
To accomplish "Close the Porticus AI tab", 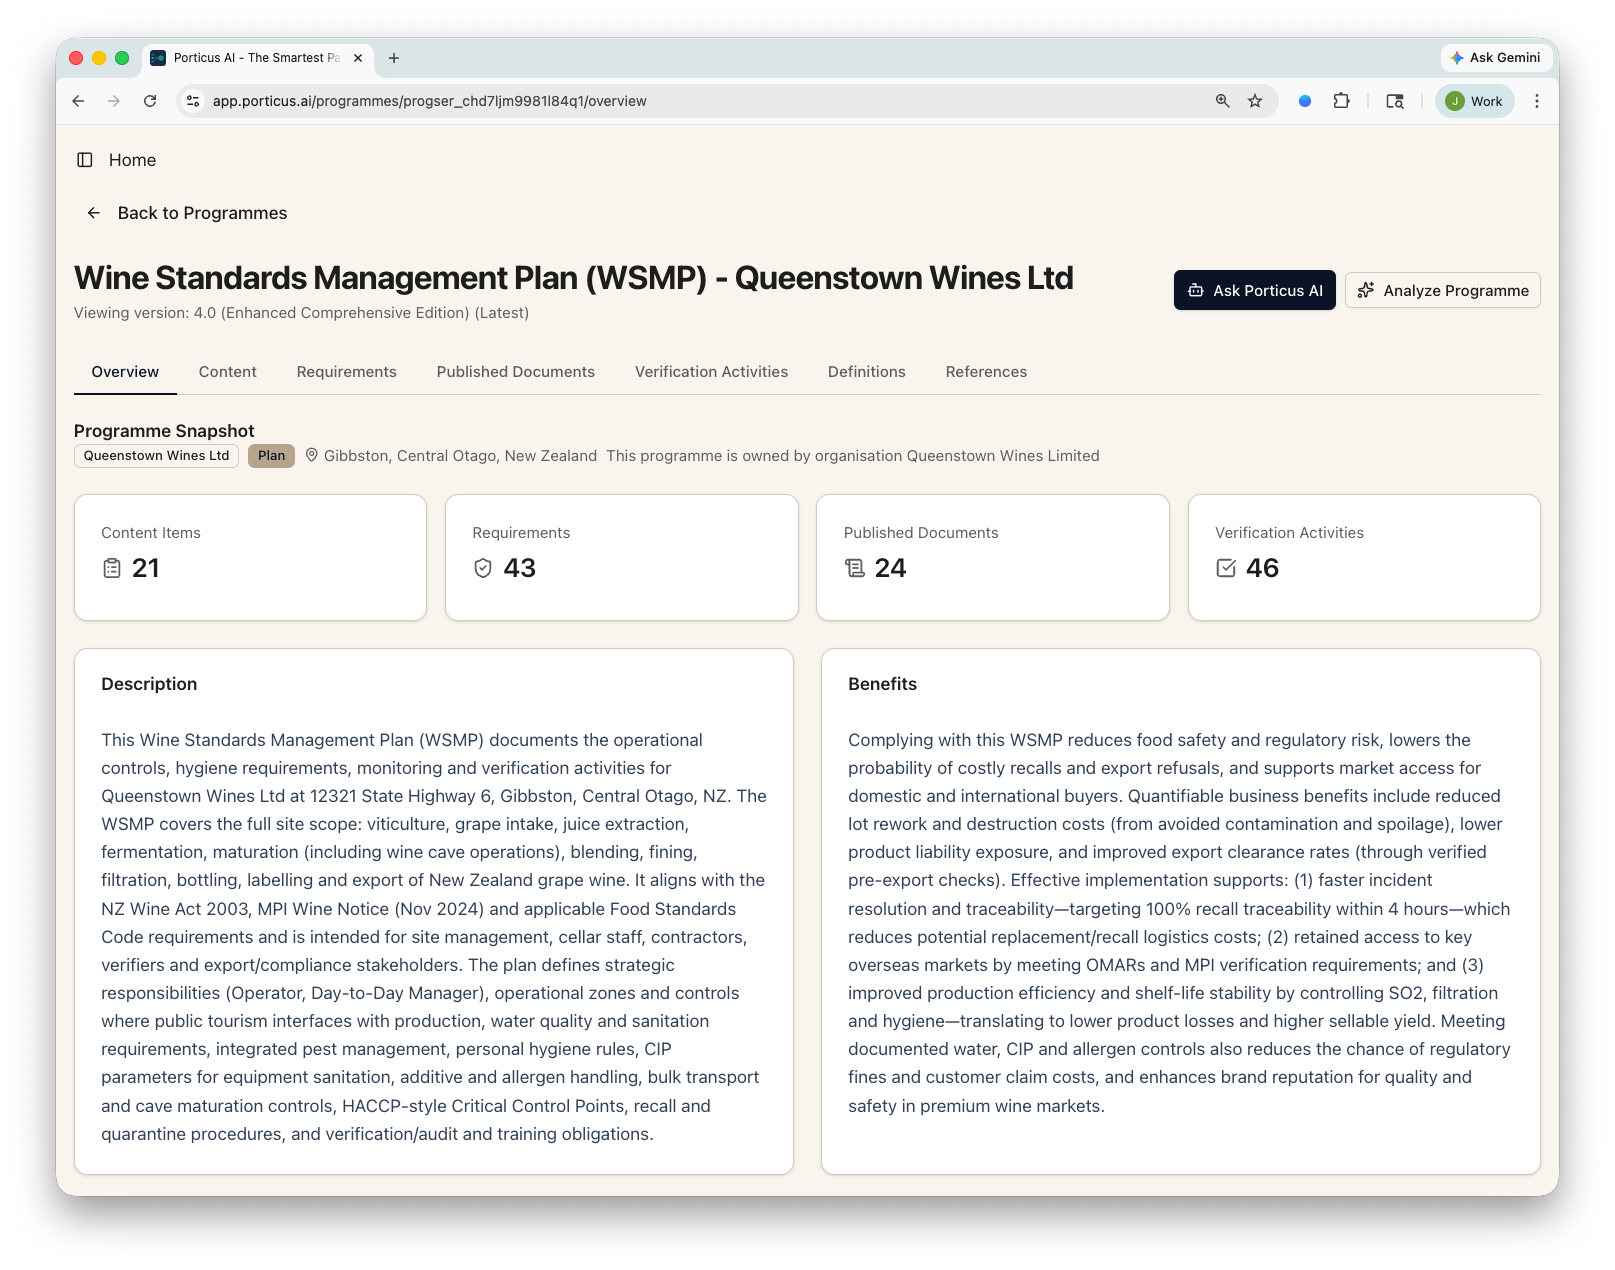I will tap(358, 58).
